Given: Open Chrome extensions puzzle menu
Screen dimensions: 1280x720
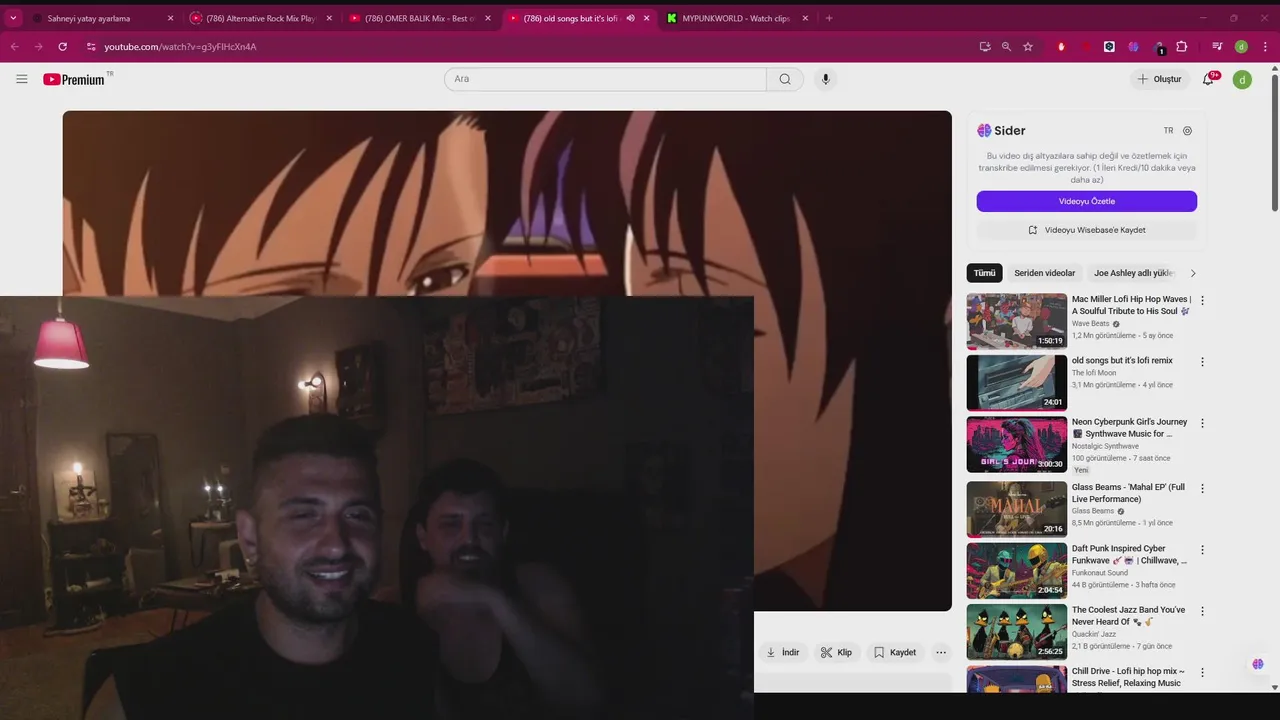Looking at the screenshot, I should coord(1182,46).
